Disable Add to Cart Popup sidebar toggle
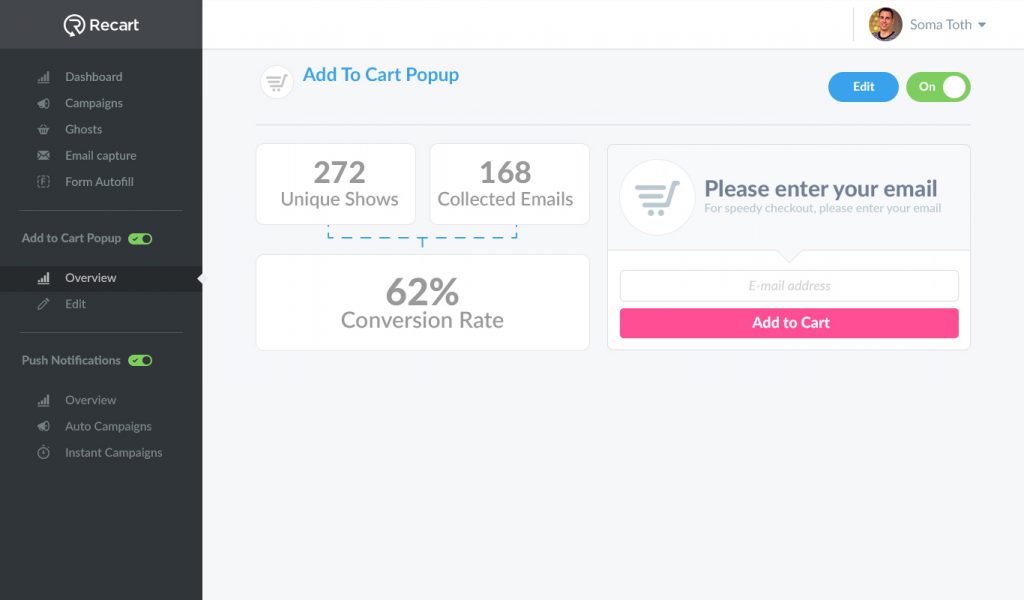 pos(140,238)
